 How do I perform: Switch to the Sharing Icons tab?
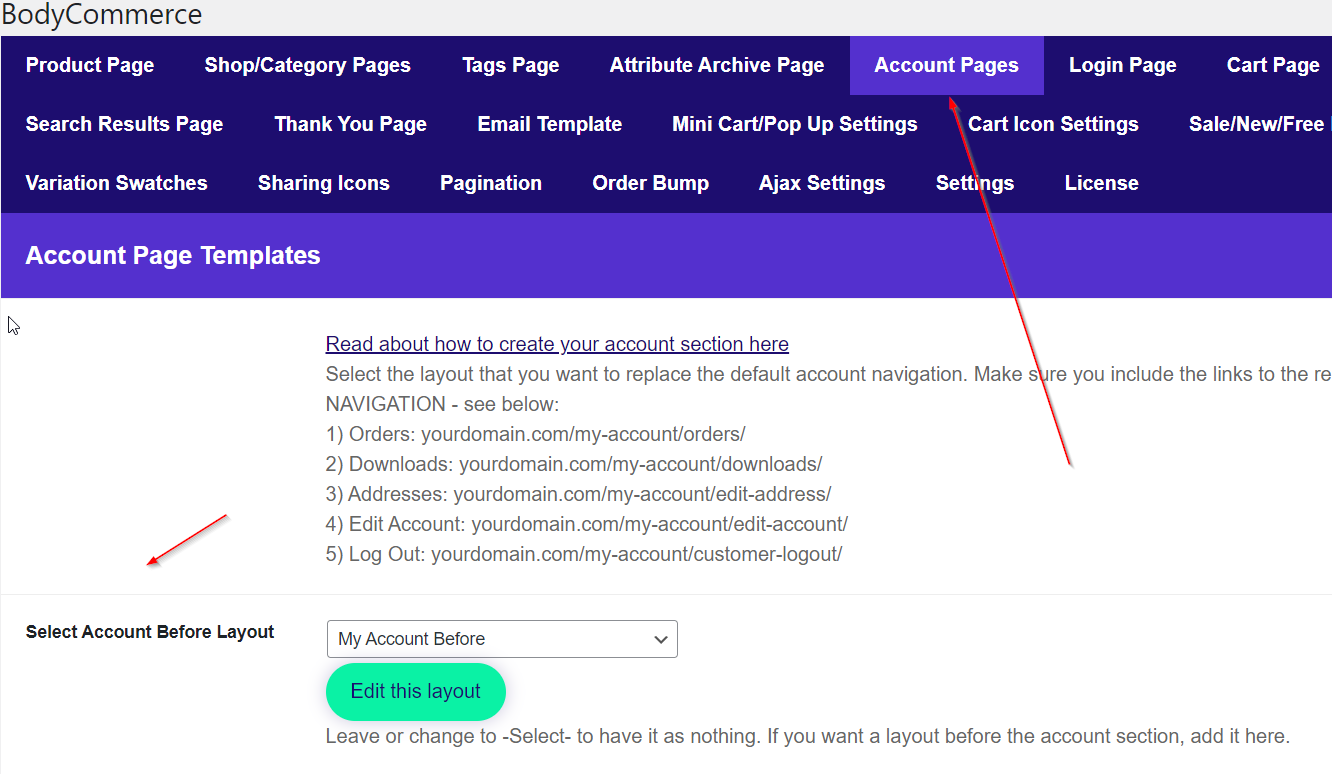323,184
